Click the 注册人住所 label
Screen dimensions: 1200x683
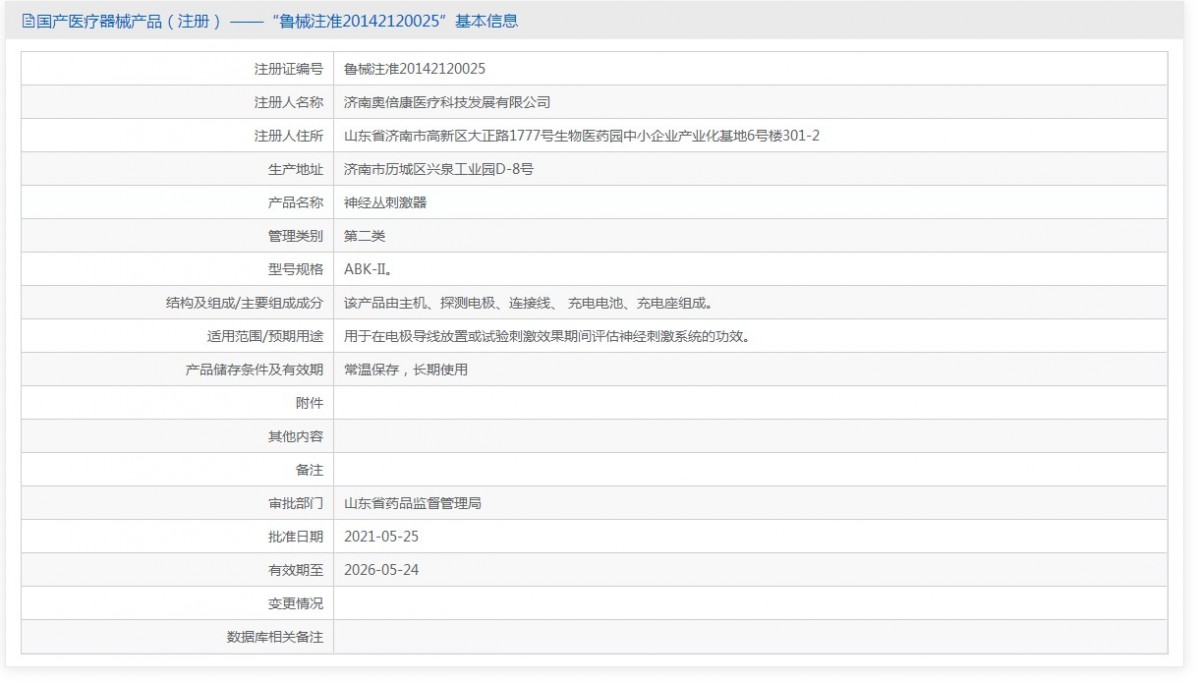coord(289,136)
